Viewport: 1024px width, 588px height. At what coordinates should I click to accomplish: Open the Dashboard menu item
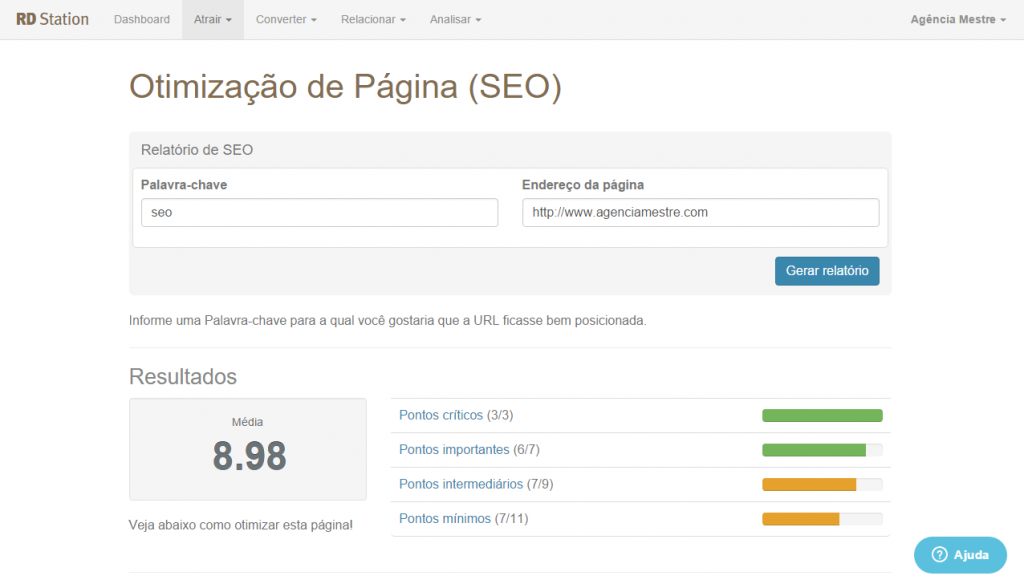point(142,19)
